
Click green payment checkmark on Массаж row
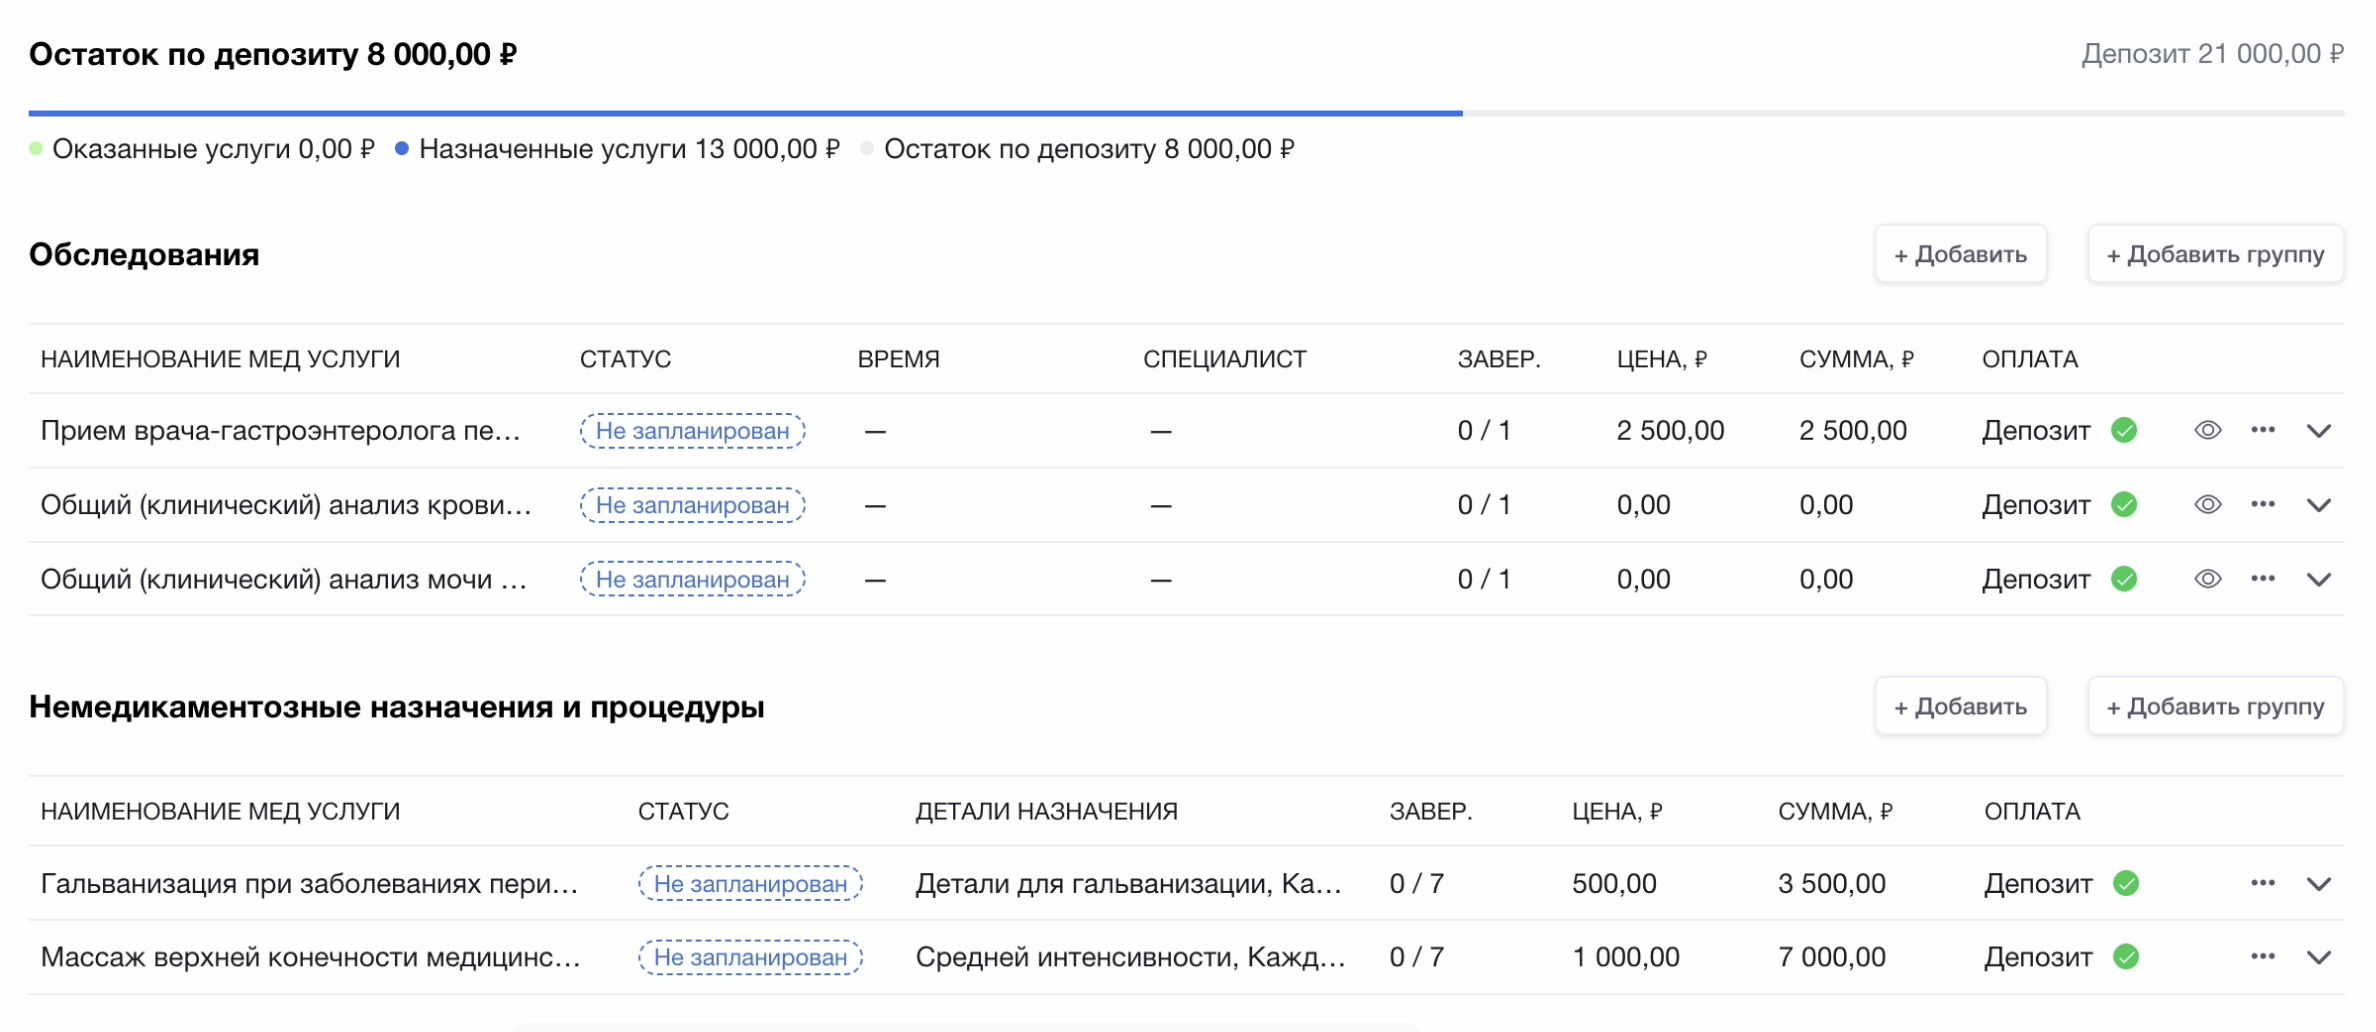[2126, 957]
